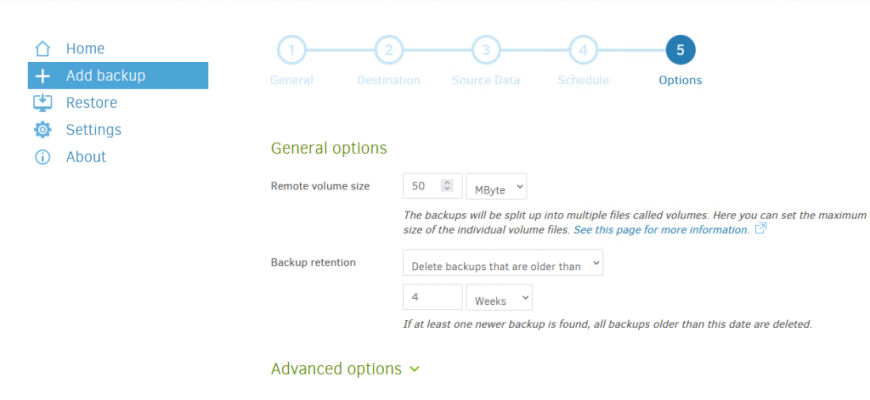Jump to step 3 Source Data

[485, 49]
